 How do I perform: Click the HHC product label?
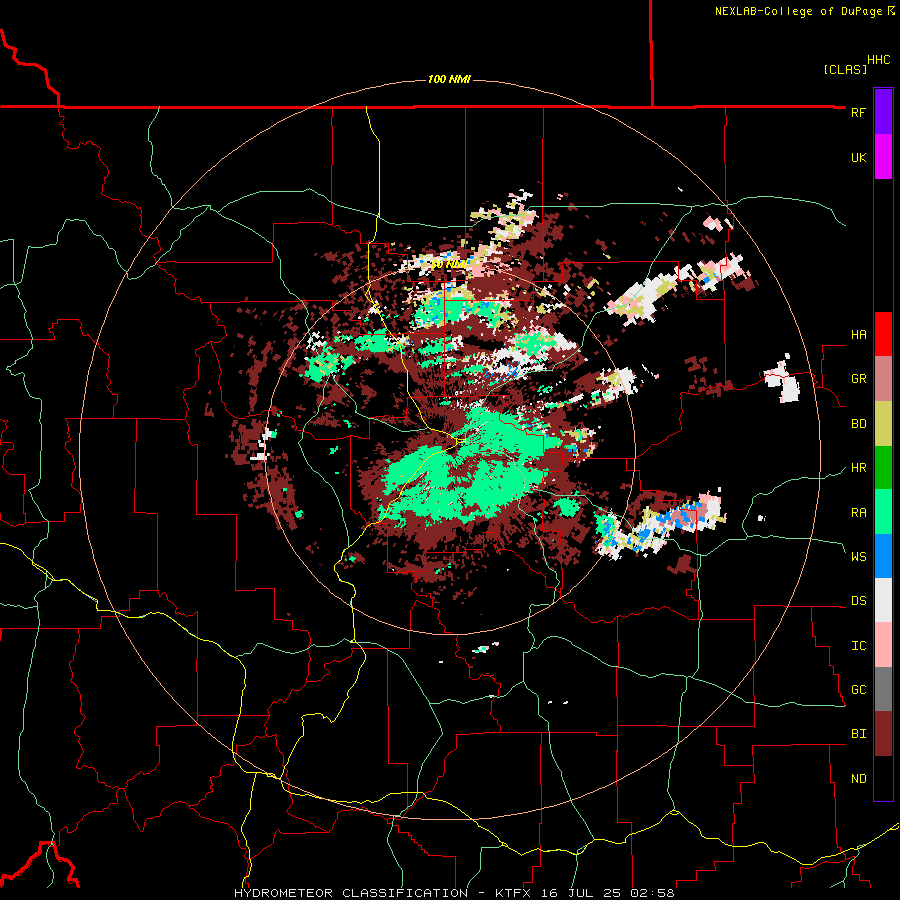pyautogui.click(x=879, y=60)
